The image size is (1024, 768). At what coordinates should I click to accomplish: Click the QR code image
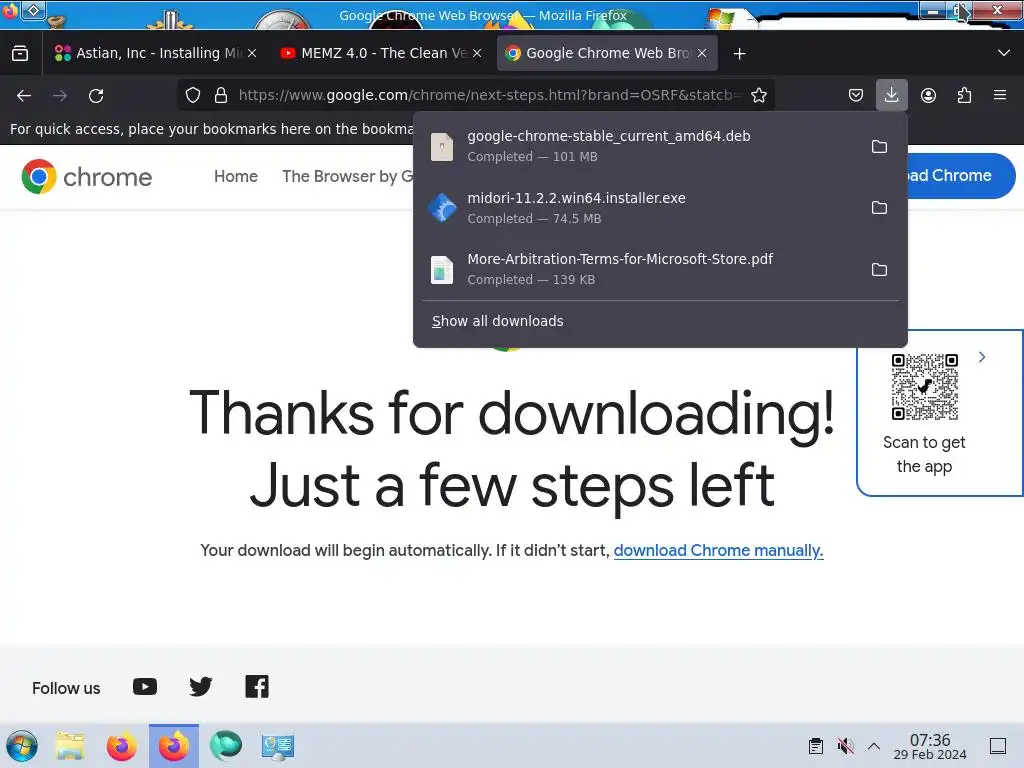(924, 387)
